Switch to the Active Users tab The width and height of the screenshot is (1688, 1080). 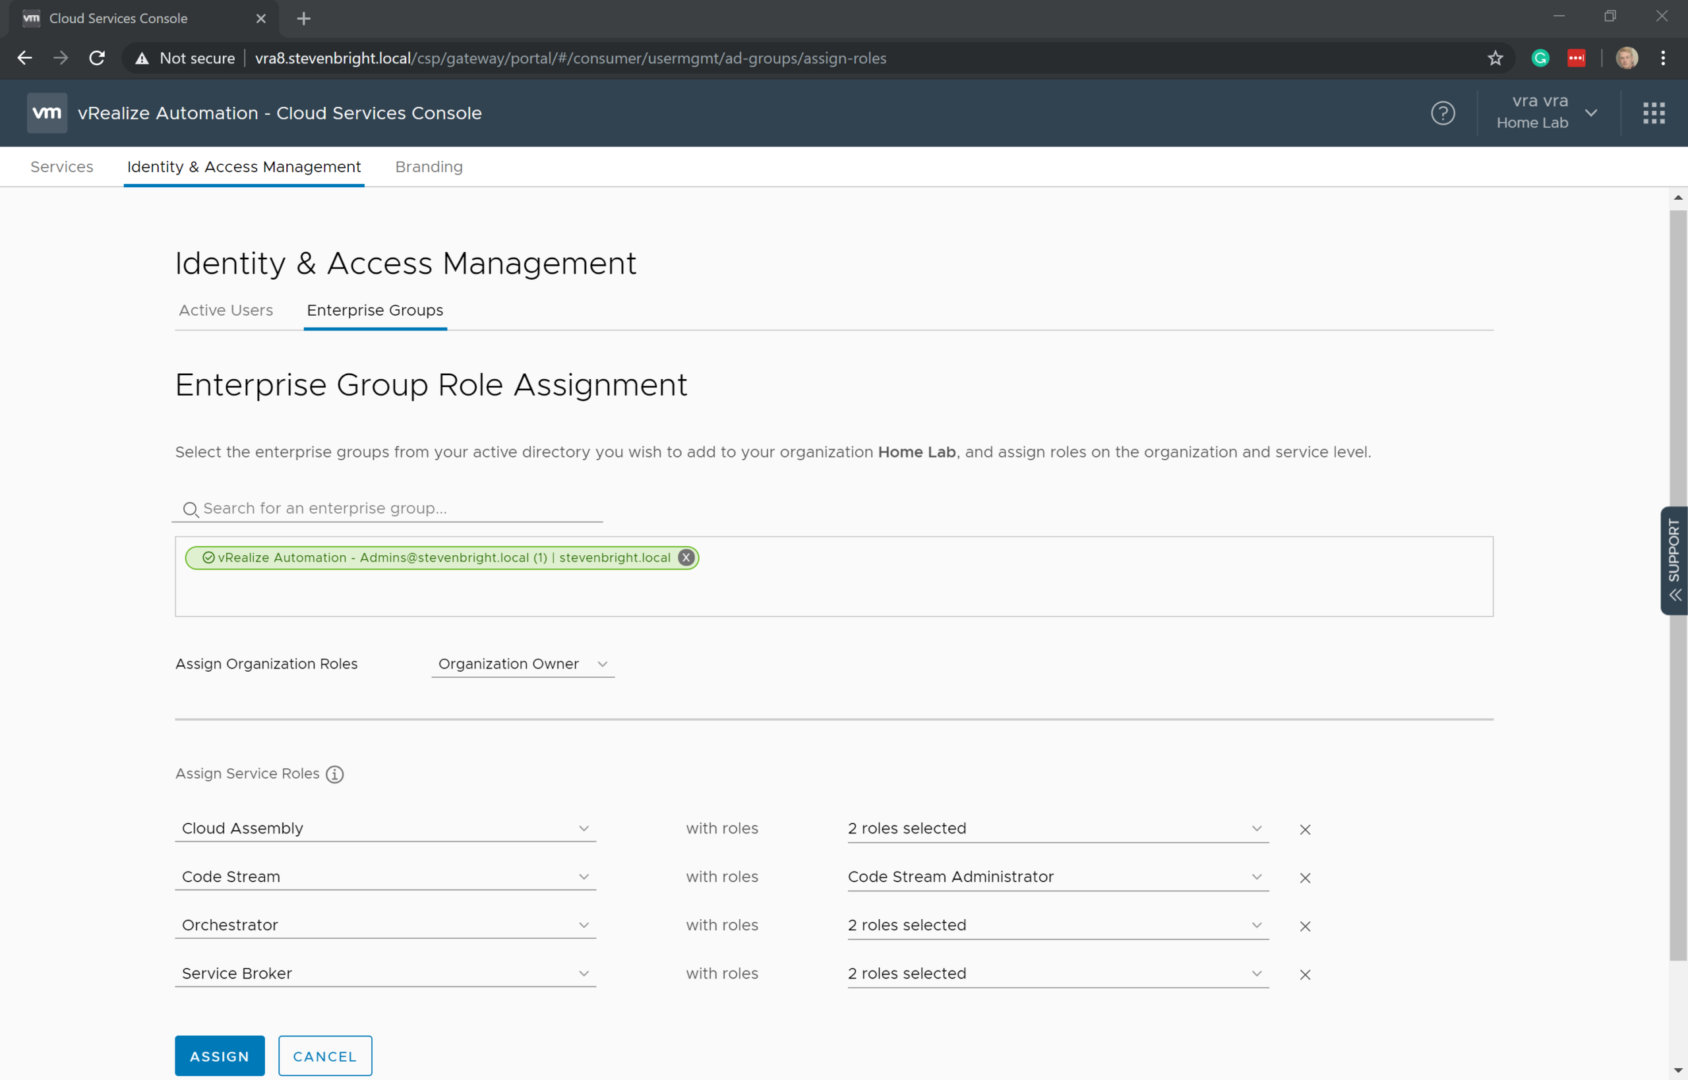226,310
